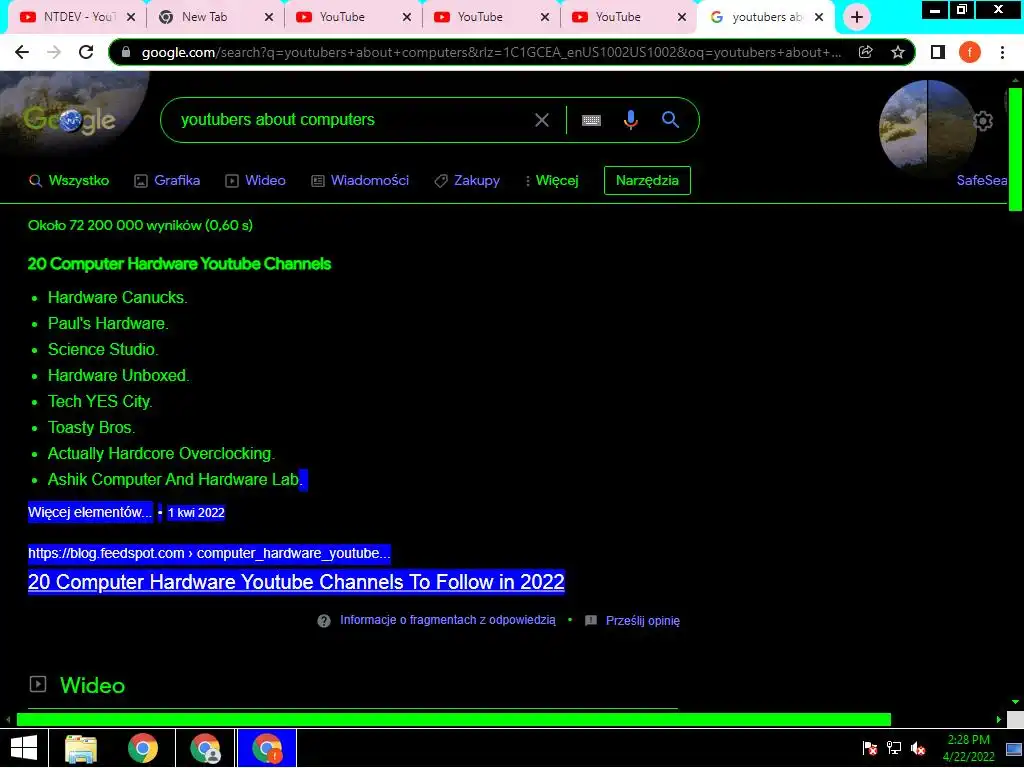Open Google quick settings gear
1024x768 pixels.
[984, 121]
